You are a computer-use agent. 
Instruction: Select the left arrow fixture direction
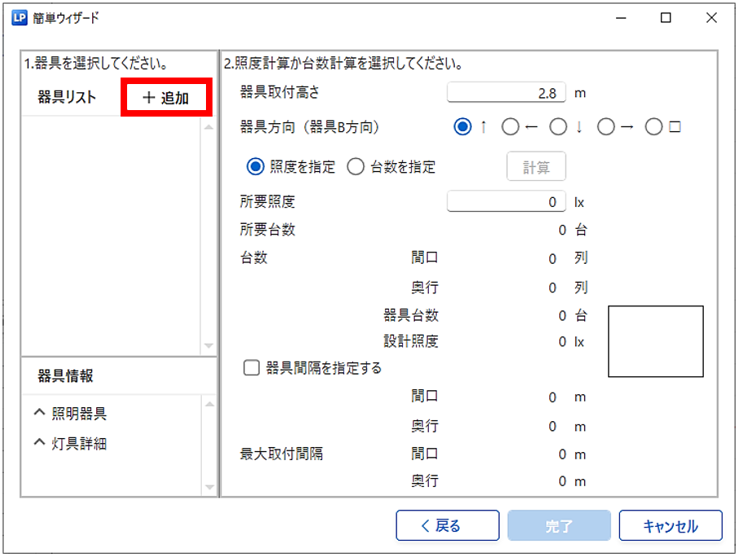coord(510,127)
